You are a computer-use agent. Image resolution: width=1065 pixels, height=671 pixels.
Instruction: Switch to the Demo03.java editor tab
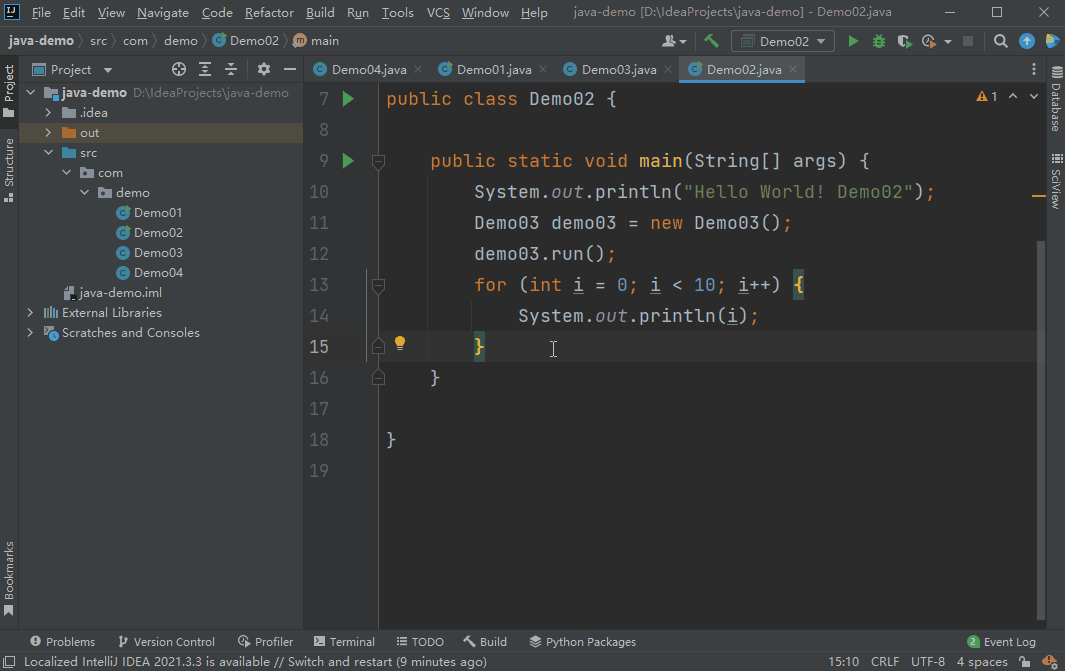pyautogui.click(x=618, y=70)
